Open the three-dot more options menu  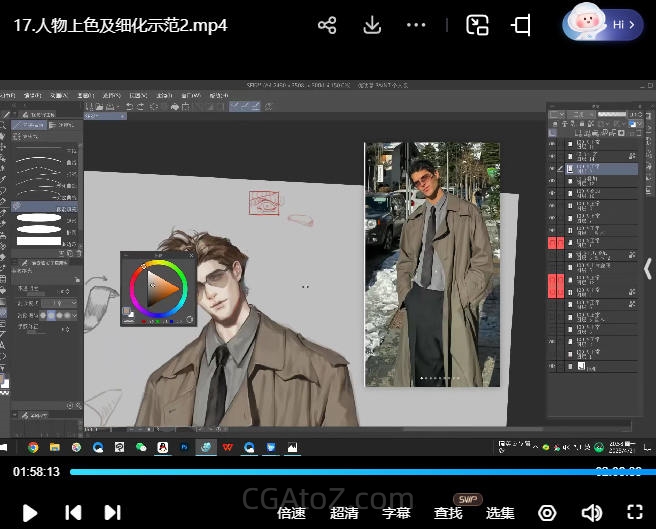[x=418, y=26]
